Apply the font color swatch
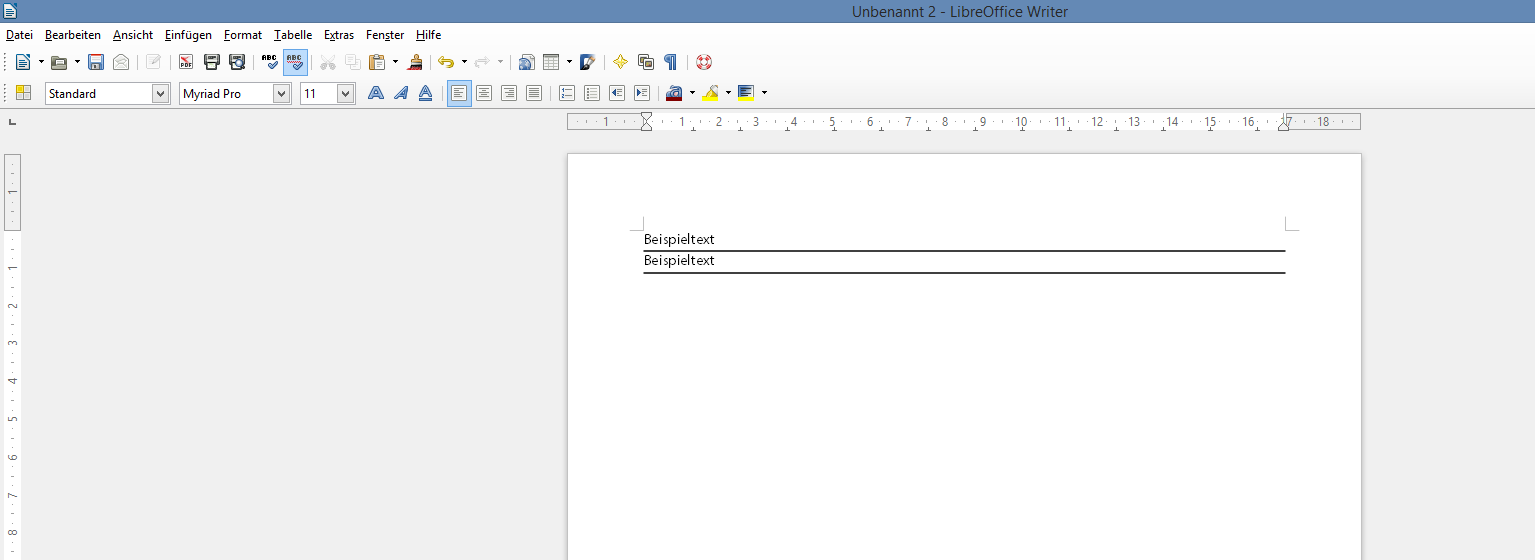The height and width of the screenshot is (560, 1535). 674,93
